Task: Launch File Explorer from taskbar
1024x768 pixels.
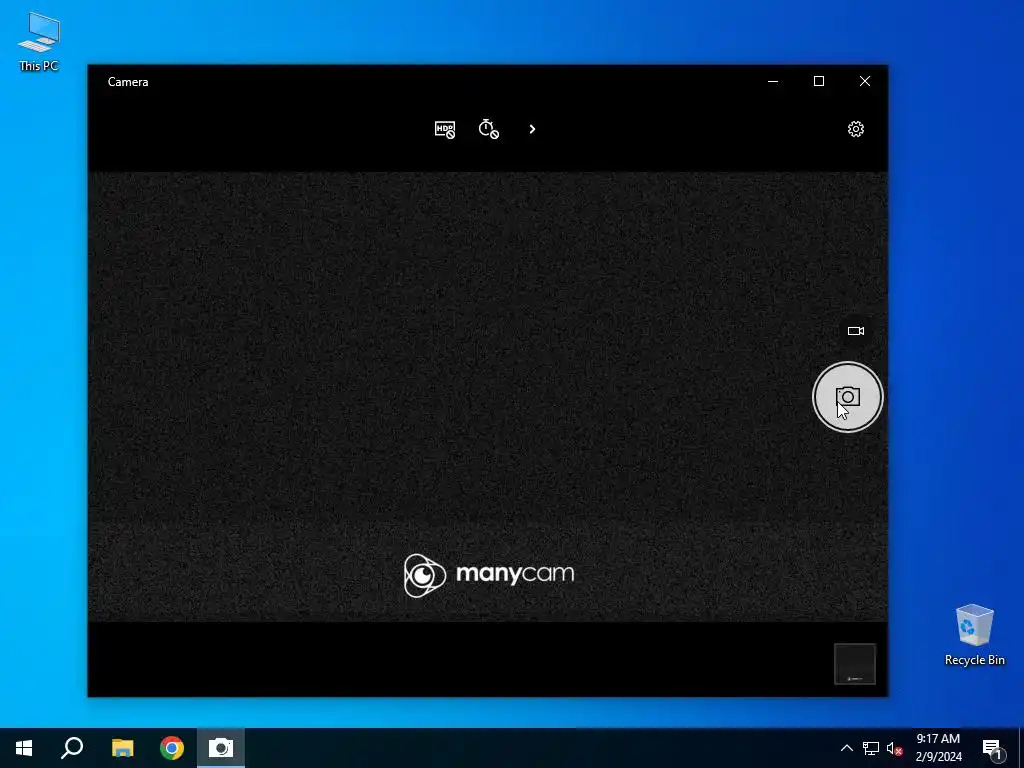Action: [122, 748]
